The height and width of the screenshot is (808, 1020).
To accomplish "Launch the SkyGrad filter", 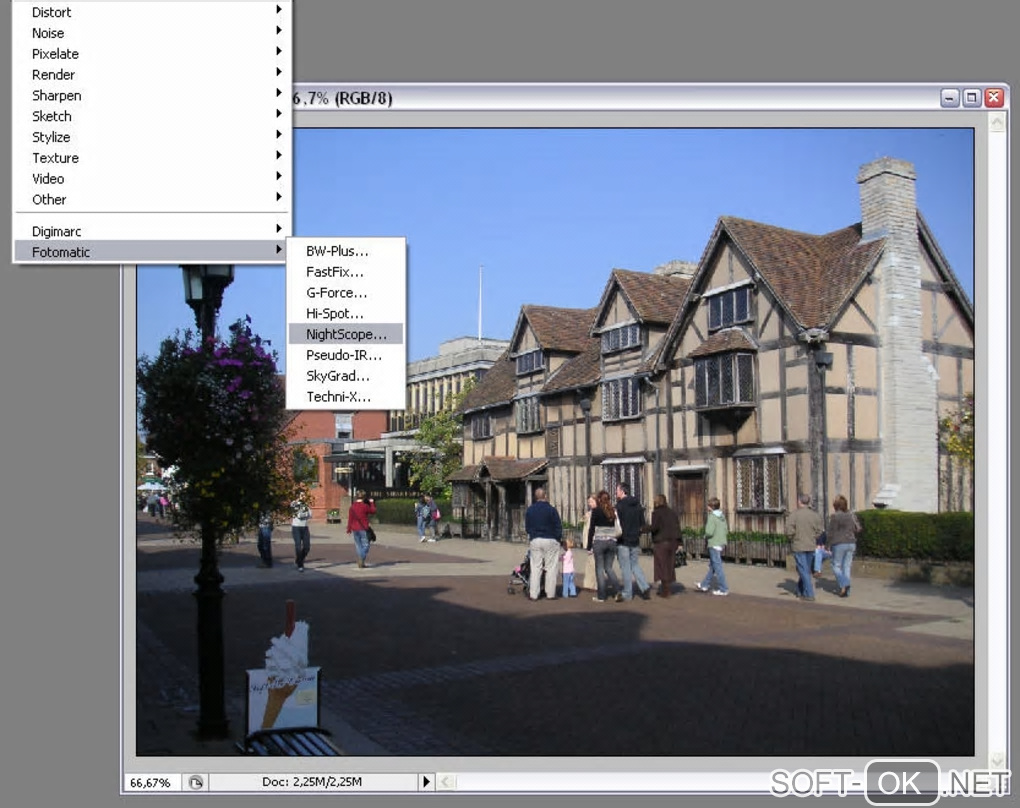I will (x=345, y=376).
